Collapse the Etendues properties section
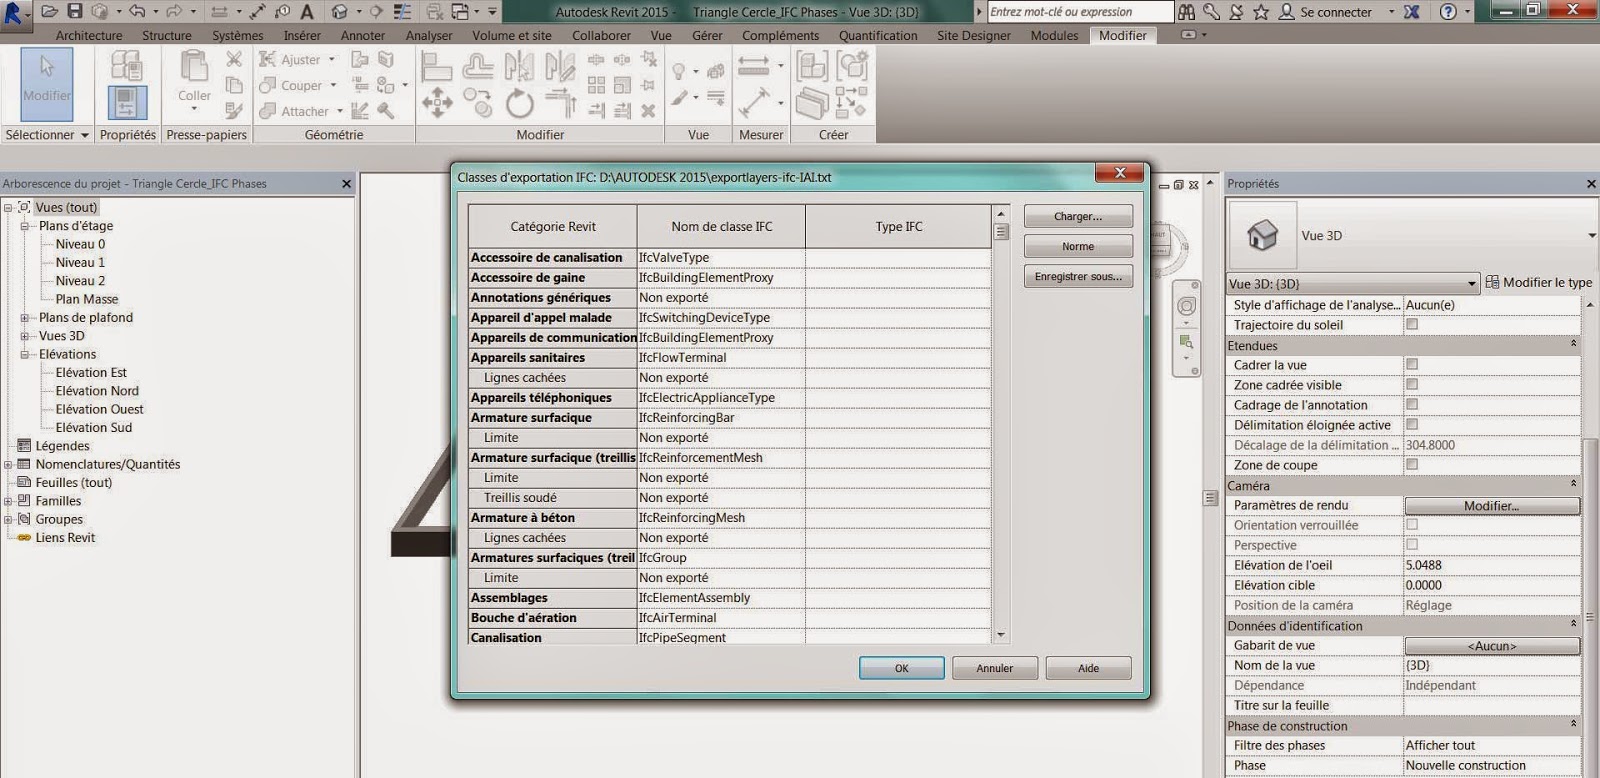Screen dimensions: 1600x778 (x=1573, y=344)
